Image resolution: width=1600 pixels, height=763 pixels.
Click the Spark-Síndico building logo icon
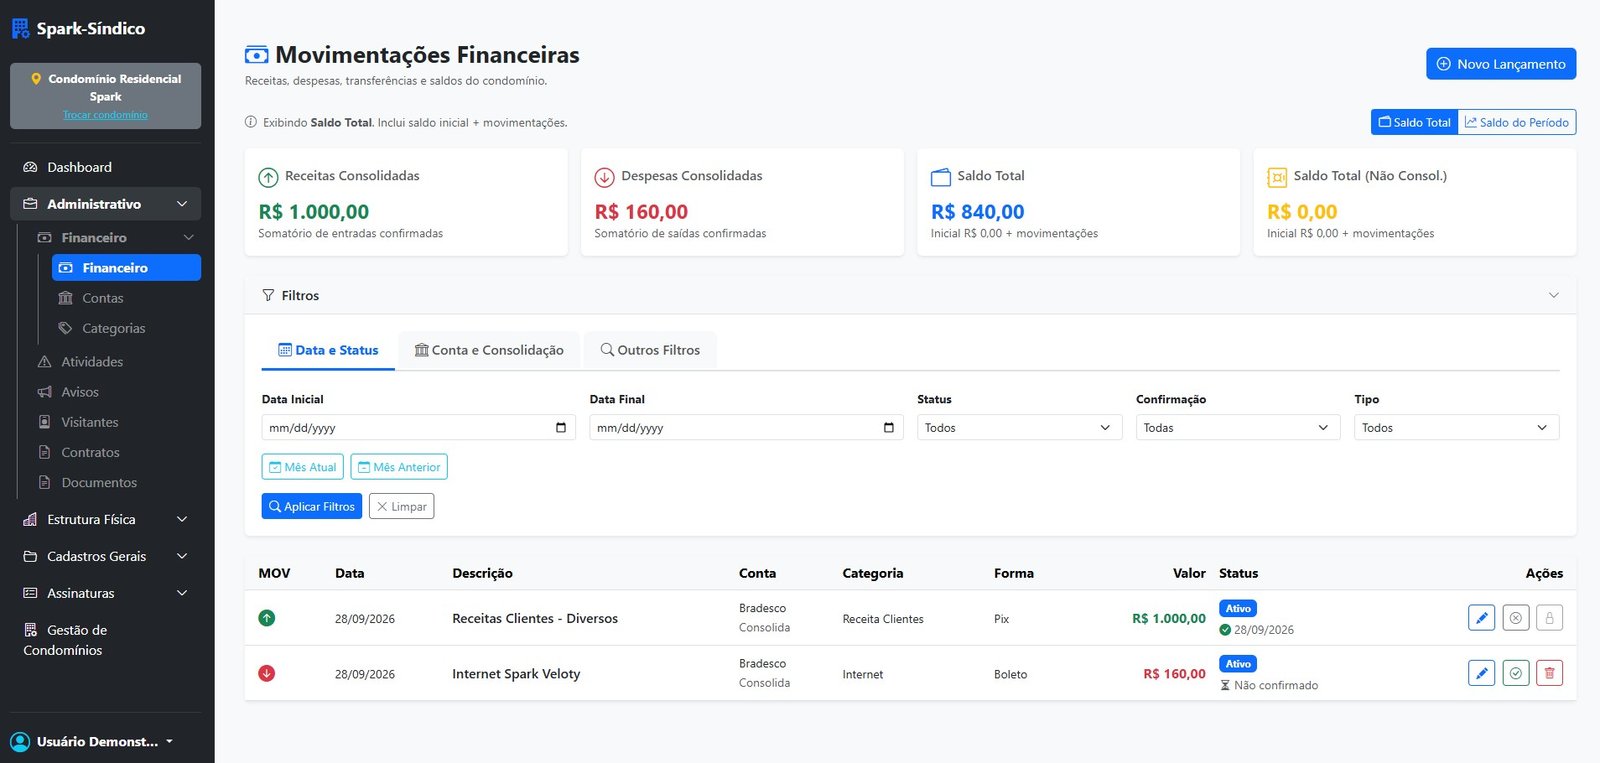point(20,28)
